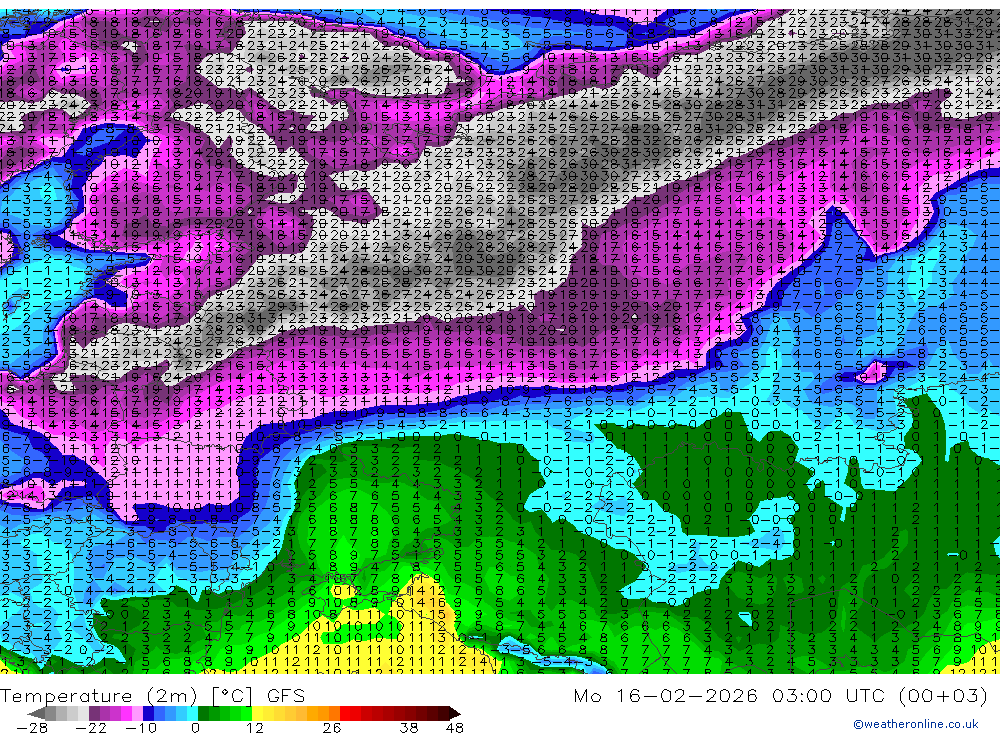Click the 'Mo 16-02-2026 03:00 UTC (00+03)' timestamp
This screenshot has width=1000, height=733.
click(780, 695)
